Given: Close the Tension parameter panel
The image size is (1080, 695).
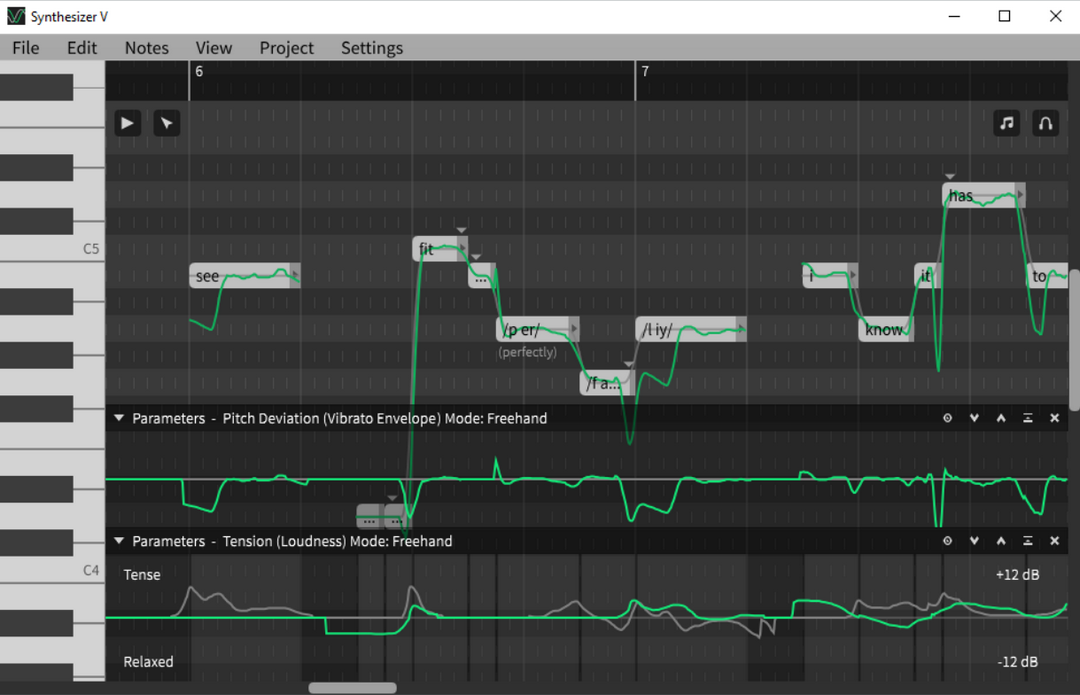Looking at the screenshot, I should click(x=1054, y=541).
